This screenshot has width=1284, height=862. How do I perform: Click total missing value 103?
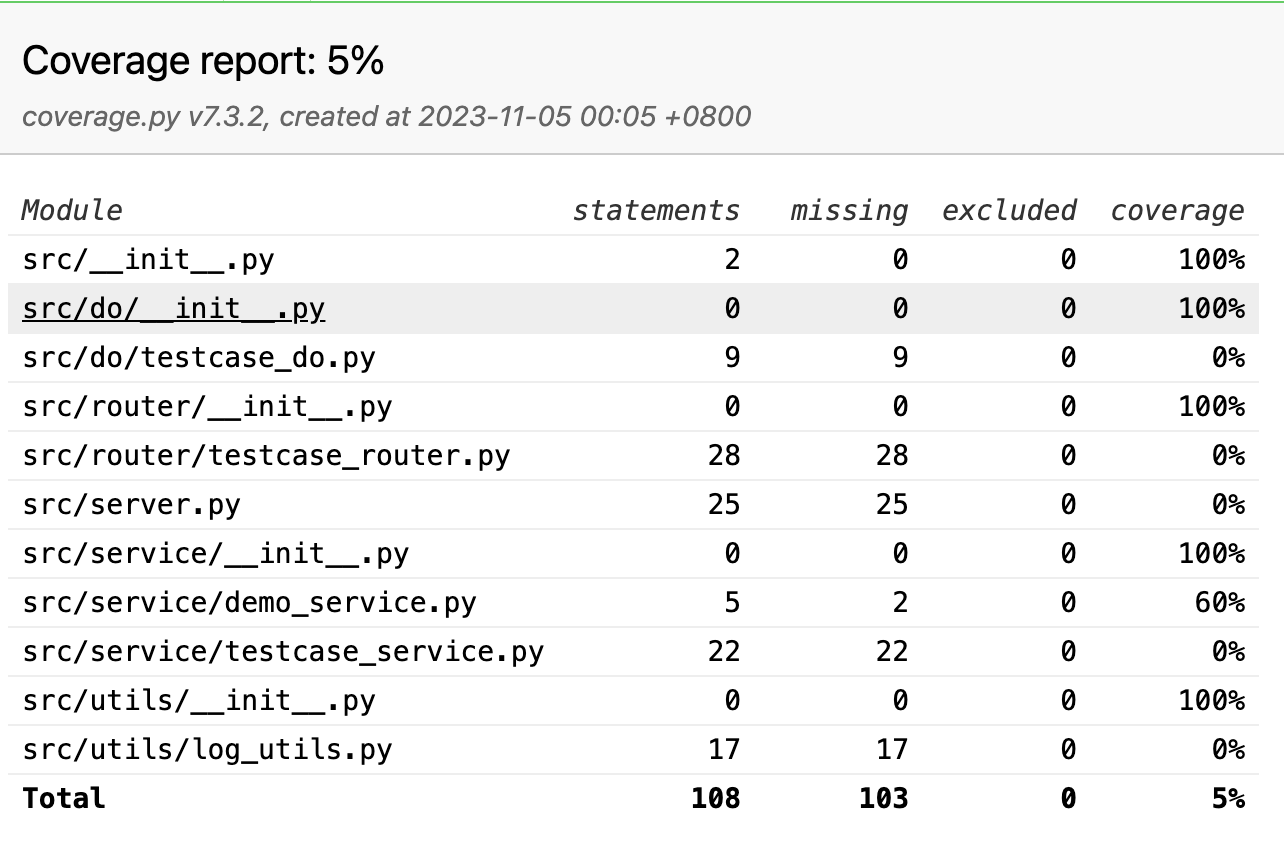(883, 798)
